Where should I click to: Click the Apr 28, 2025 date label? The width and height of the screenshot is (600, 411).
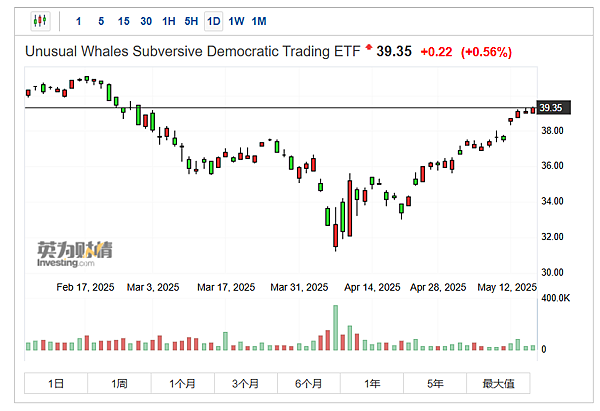(438, 287)
